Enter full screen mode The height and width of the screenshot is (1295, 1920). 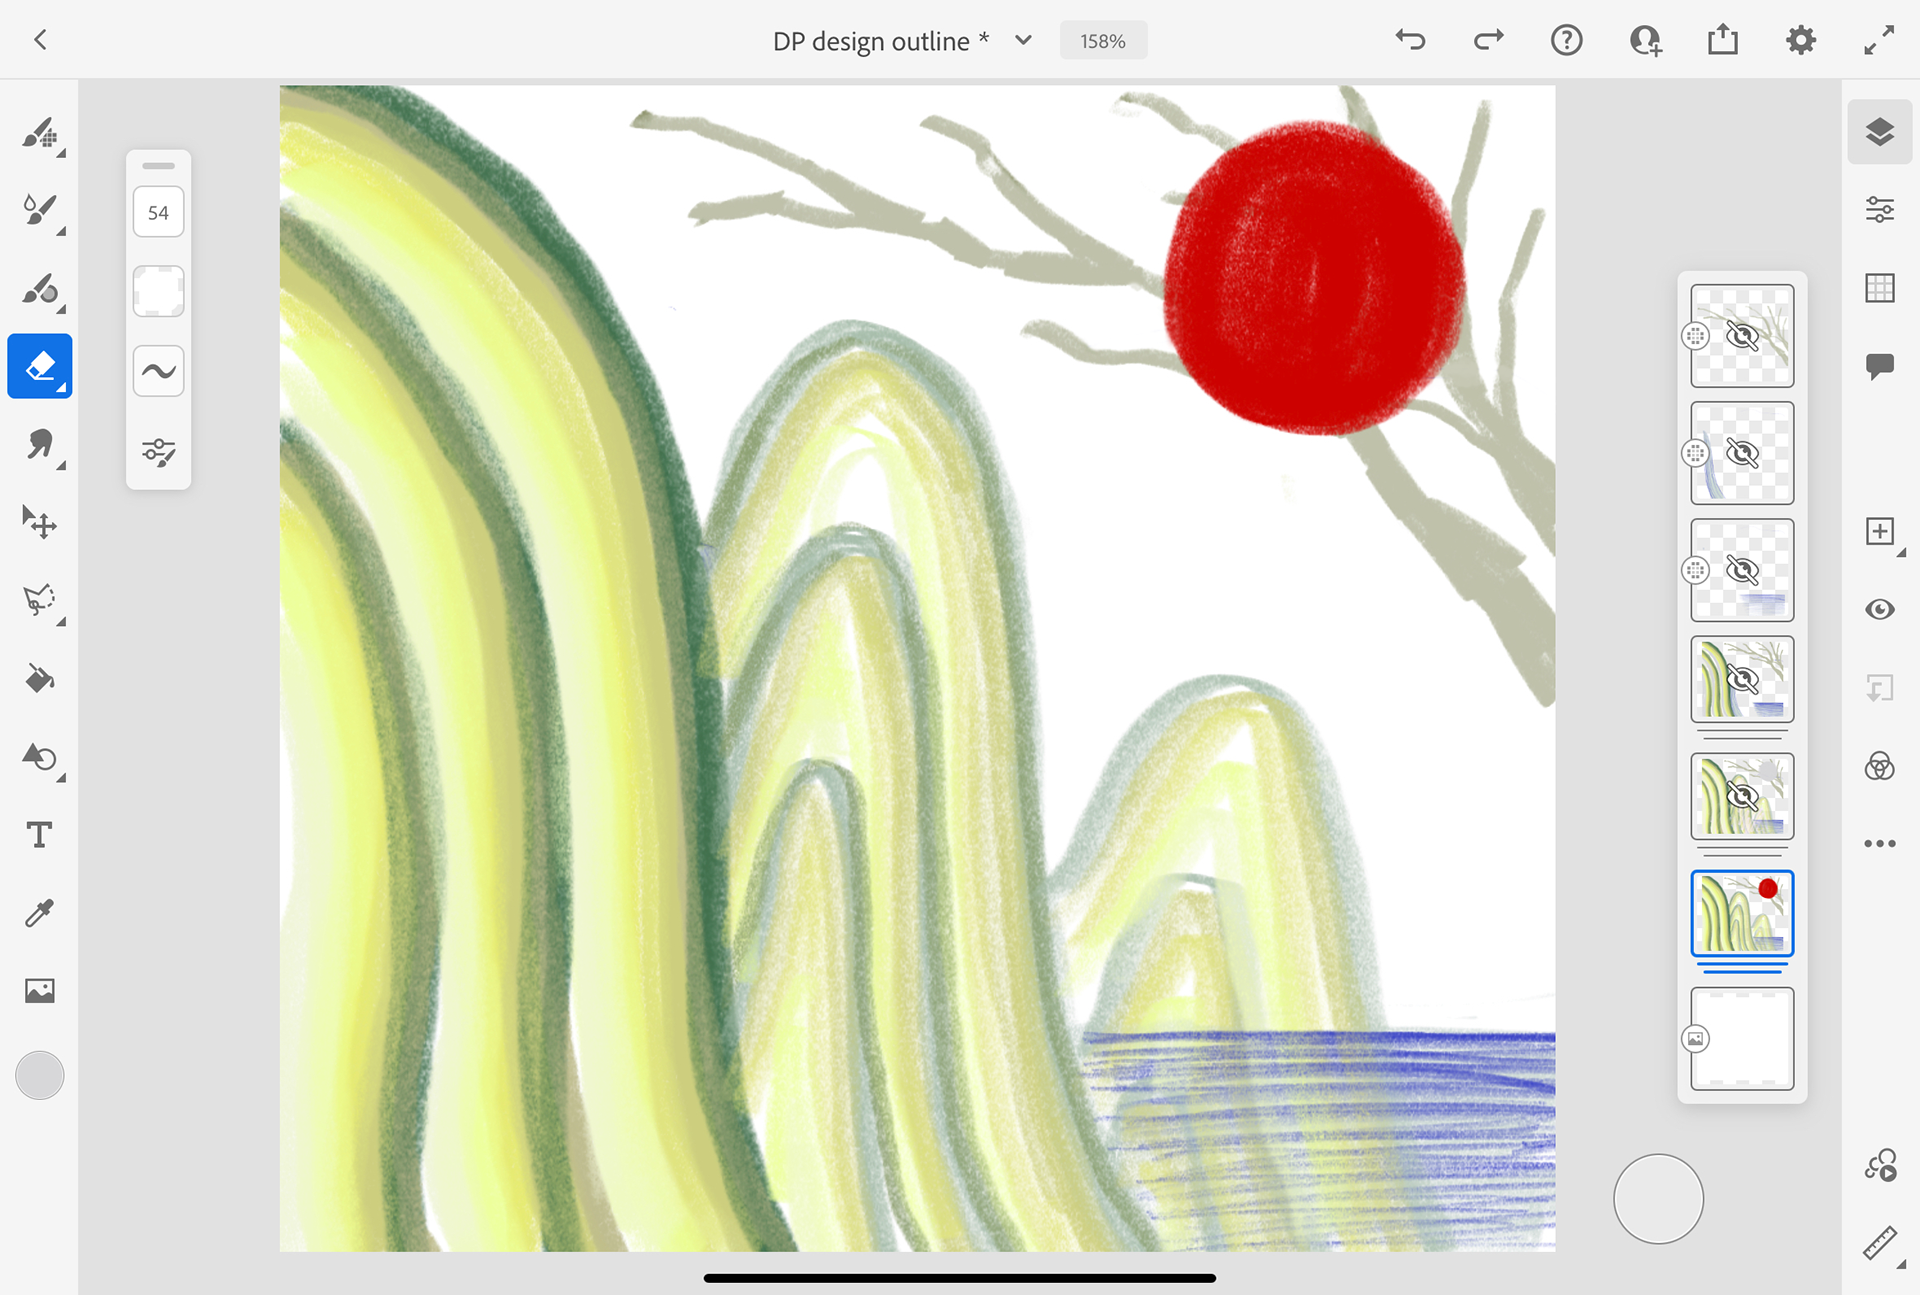1879,40
